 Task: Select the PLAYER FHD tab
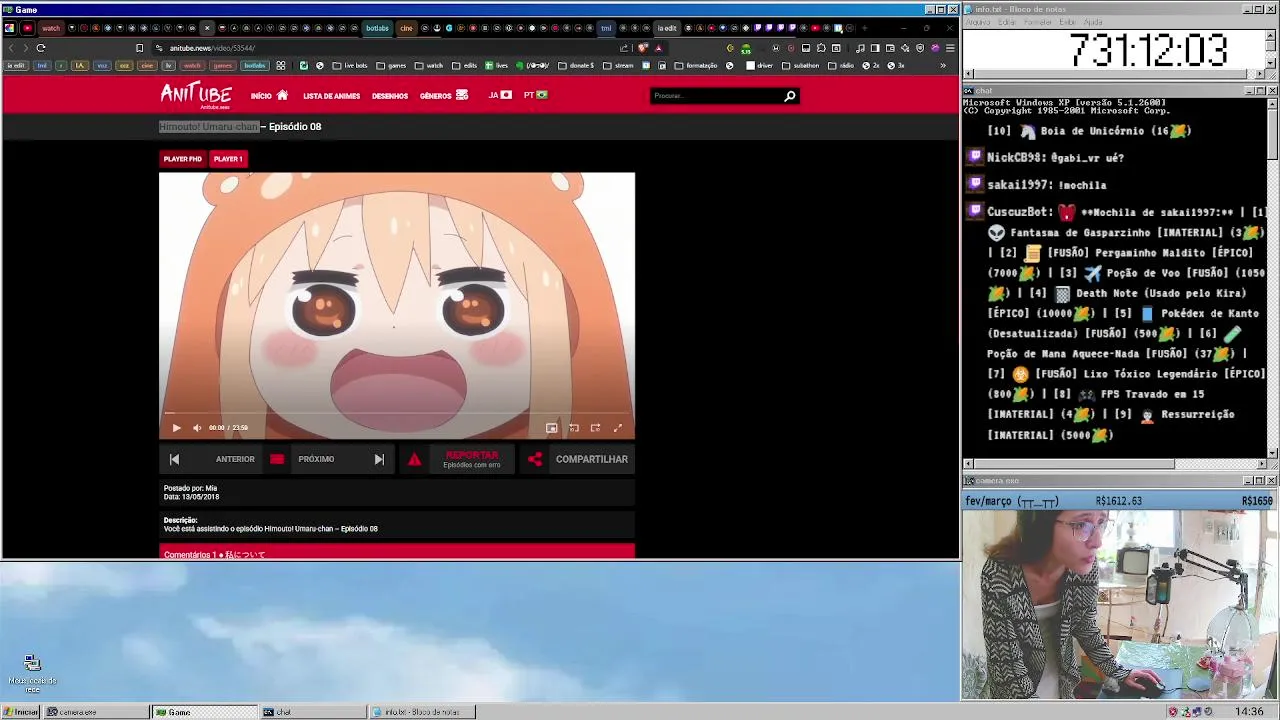click(x=183, y=159)
